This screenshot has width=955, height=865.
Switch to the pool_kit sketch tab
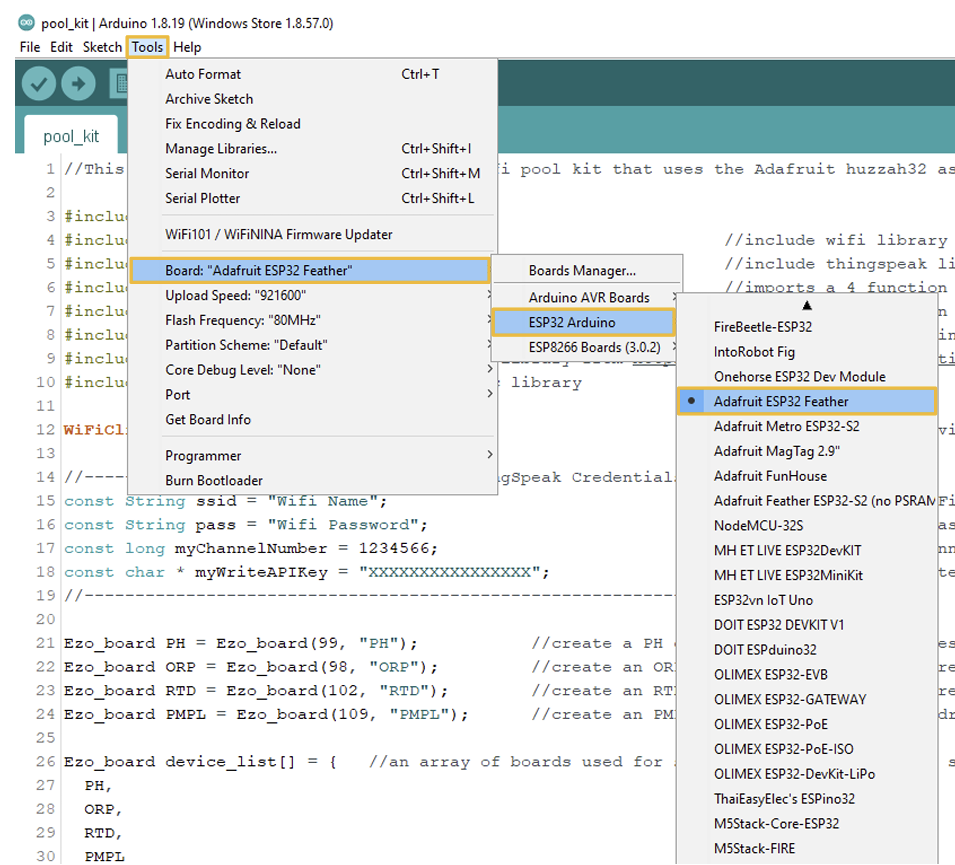tap(71, 136)
